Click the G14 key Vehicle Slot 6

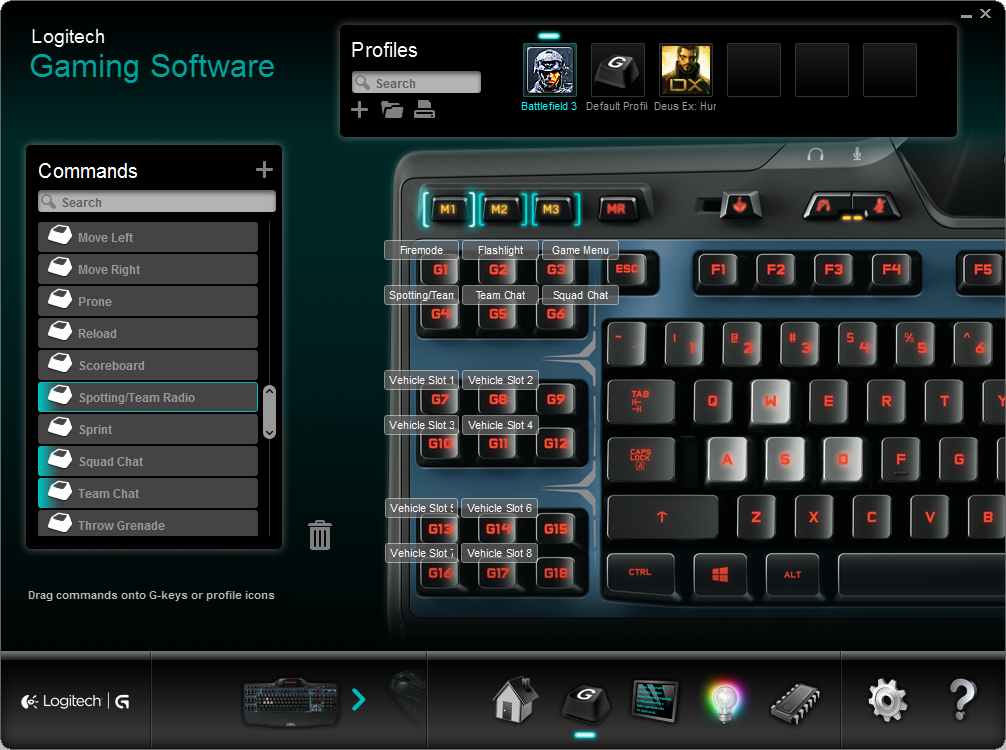[x=498, y=529]
